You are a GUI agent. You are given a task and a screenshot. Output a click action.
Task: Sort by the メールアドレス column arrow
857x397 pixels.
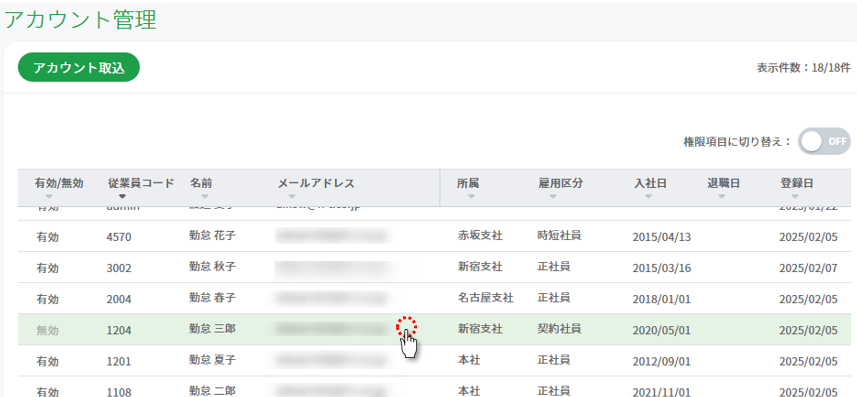tap(292, 196)
